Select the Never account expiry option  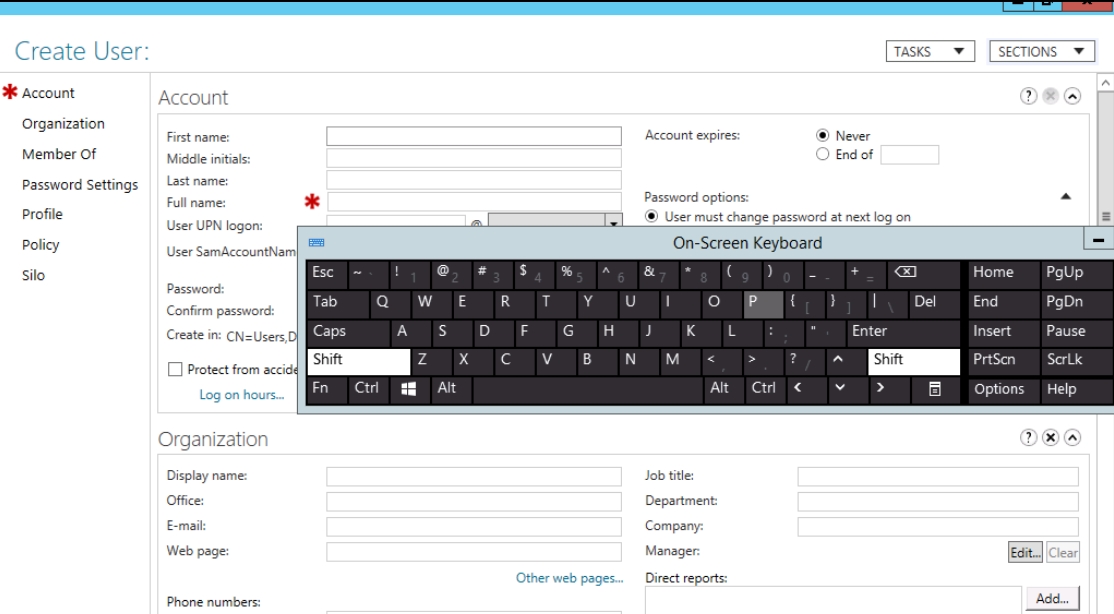pyautogui.click(x=823, y=136)
